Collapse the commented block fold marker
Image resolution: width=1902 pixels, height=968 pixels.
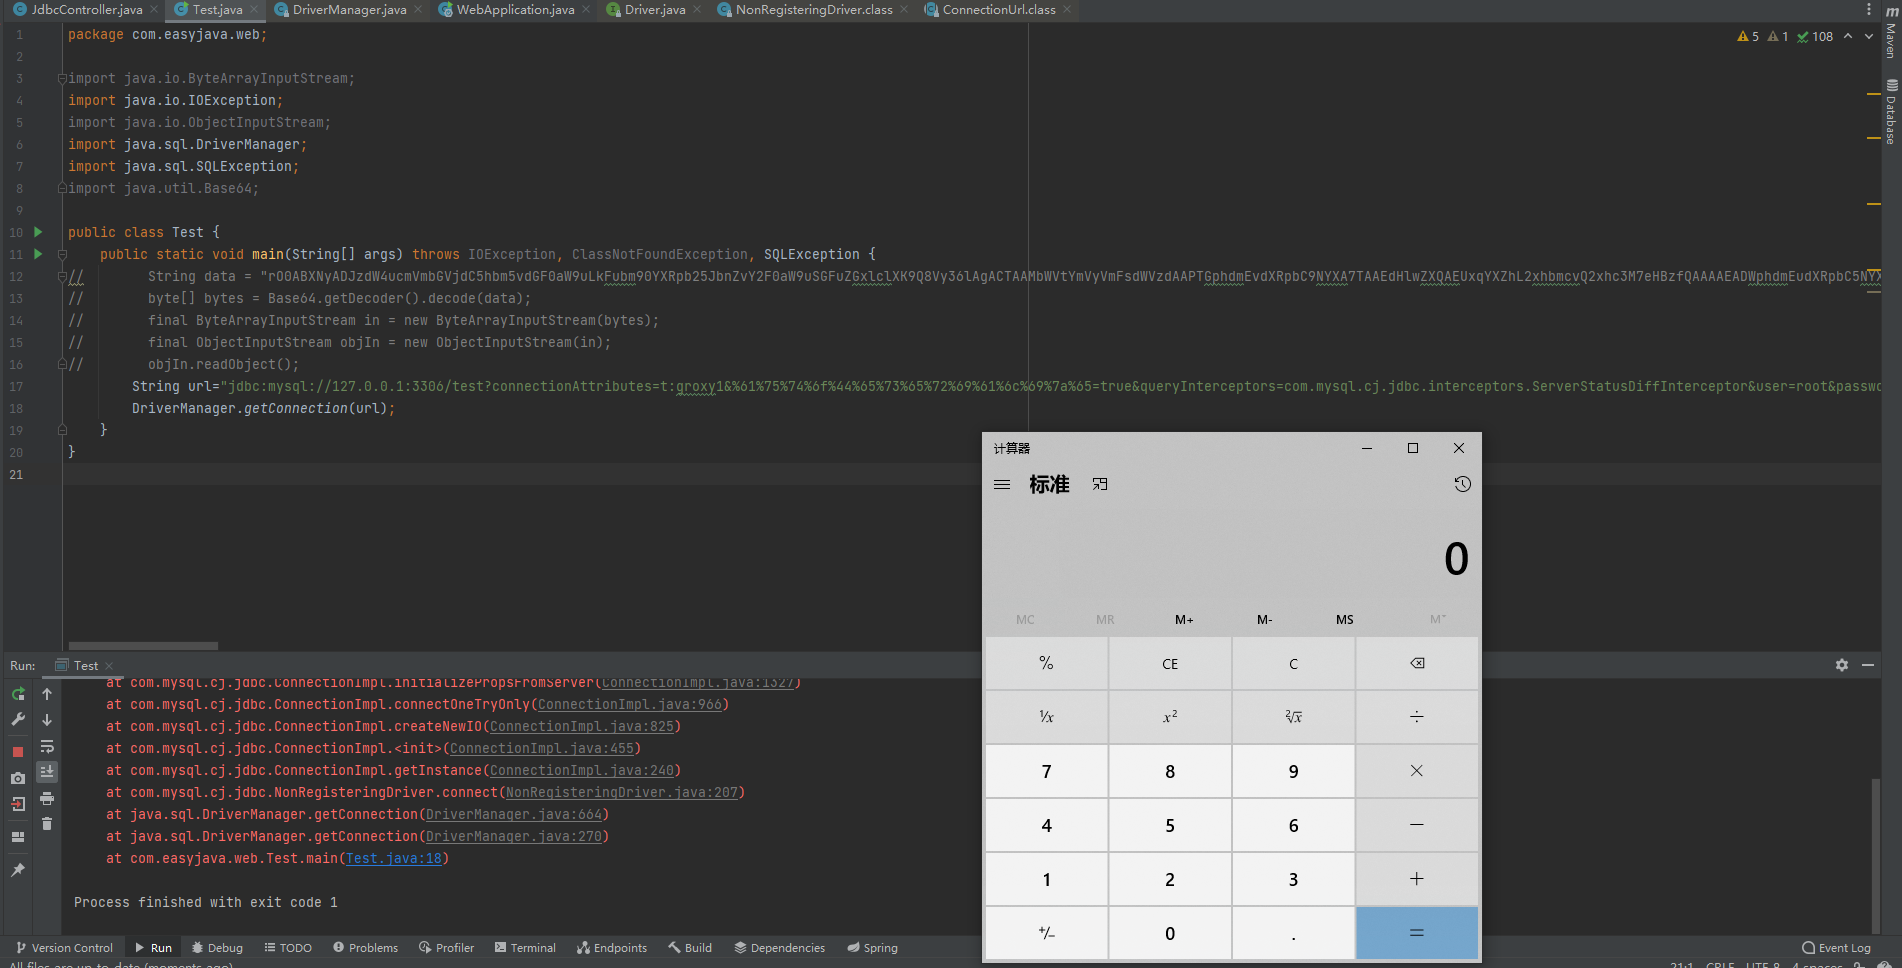(62, 276)
